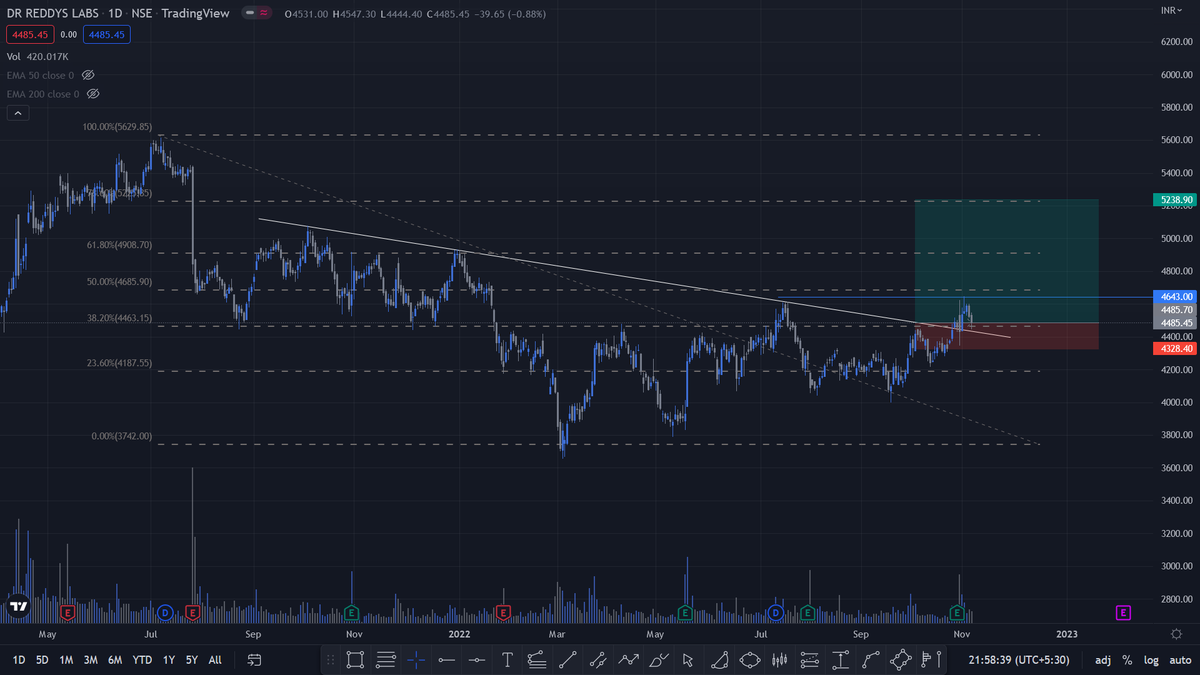
Task: Click the green E earnings marker near Nov 2021
Action: 351,611
